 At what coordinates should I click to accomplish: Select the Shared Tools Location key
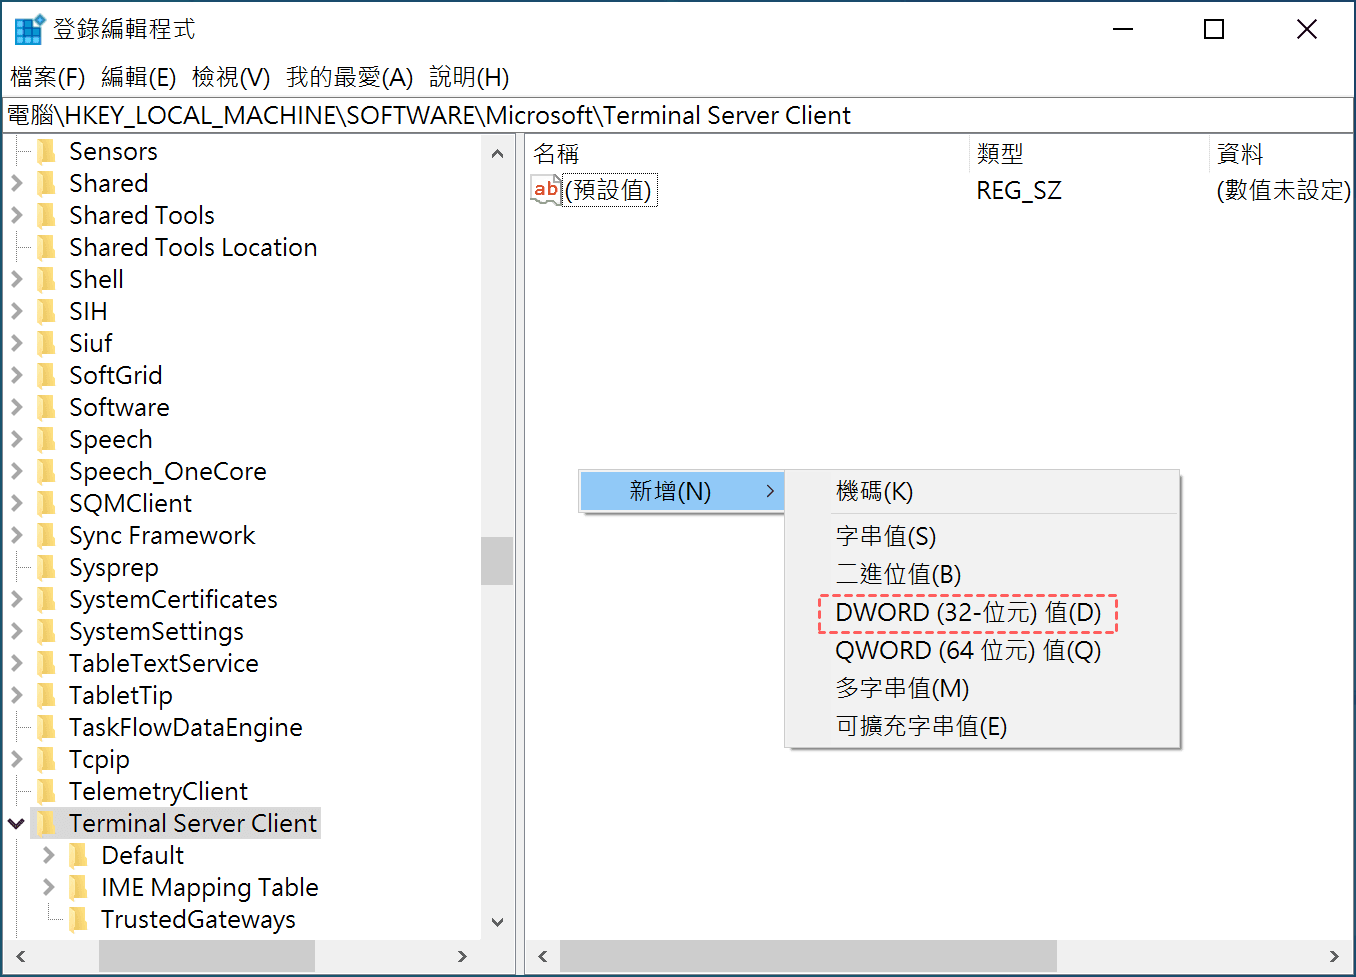coord(193,248)
